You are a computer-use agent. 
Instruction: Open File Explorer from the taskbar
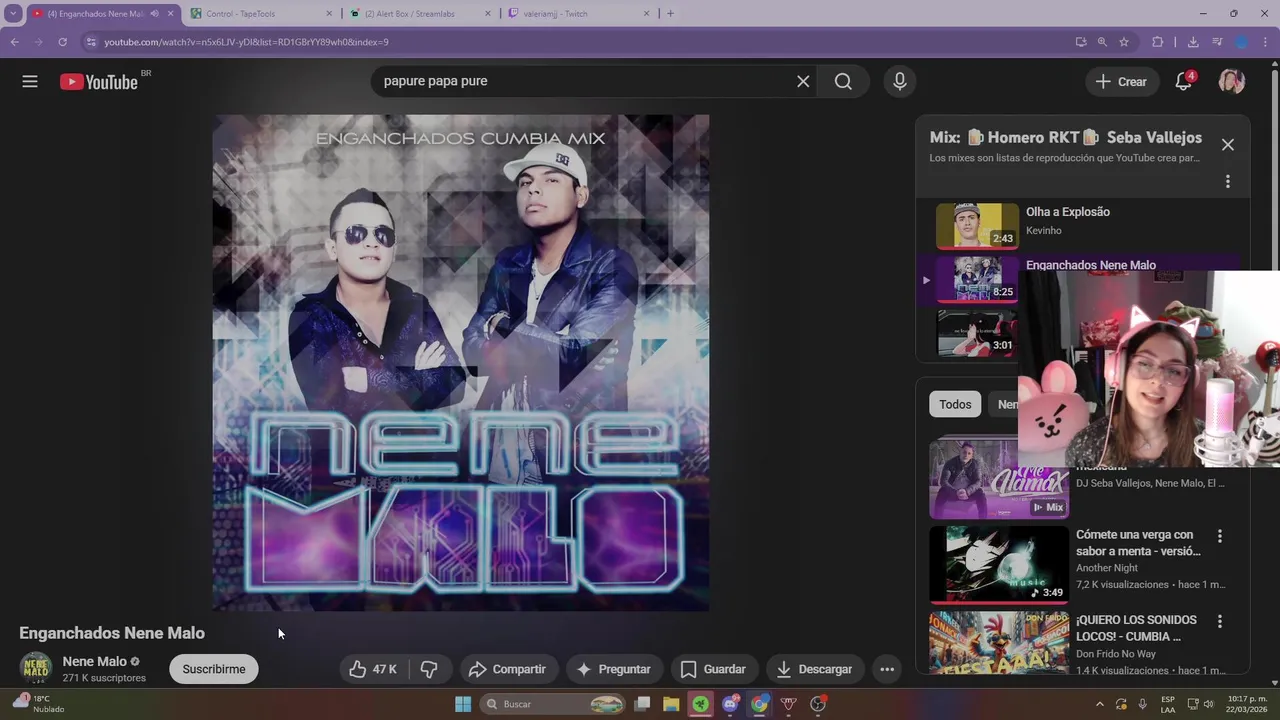[672, 704]
